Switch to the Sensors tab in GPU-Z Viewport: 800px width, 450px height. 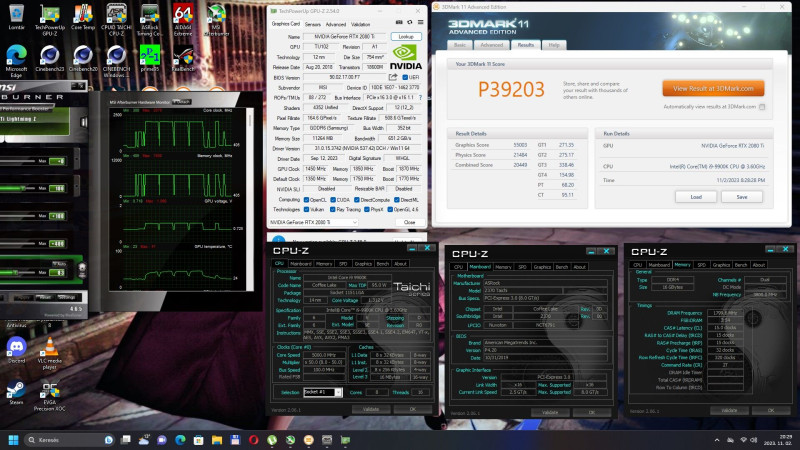[x=313, y=24]
